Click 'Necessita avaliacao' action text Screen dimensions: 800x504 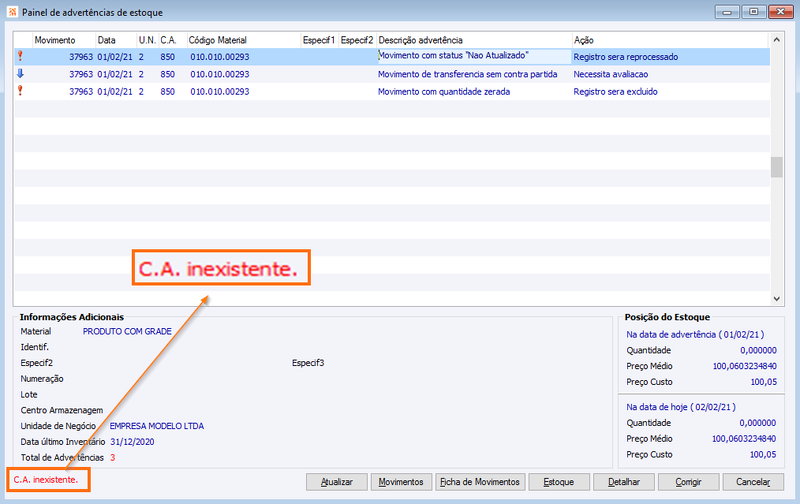[x=611, y=74]
